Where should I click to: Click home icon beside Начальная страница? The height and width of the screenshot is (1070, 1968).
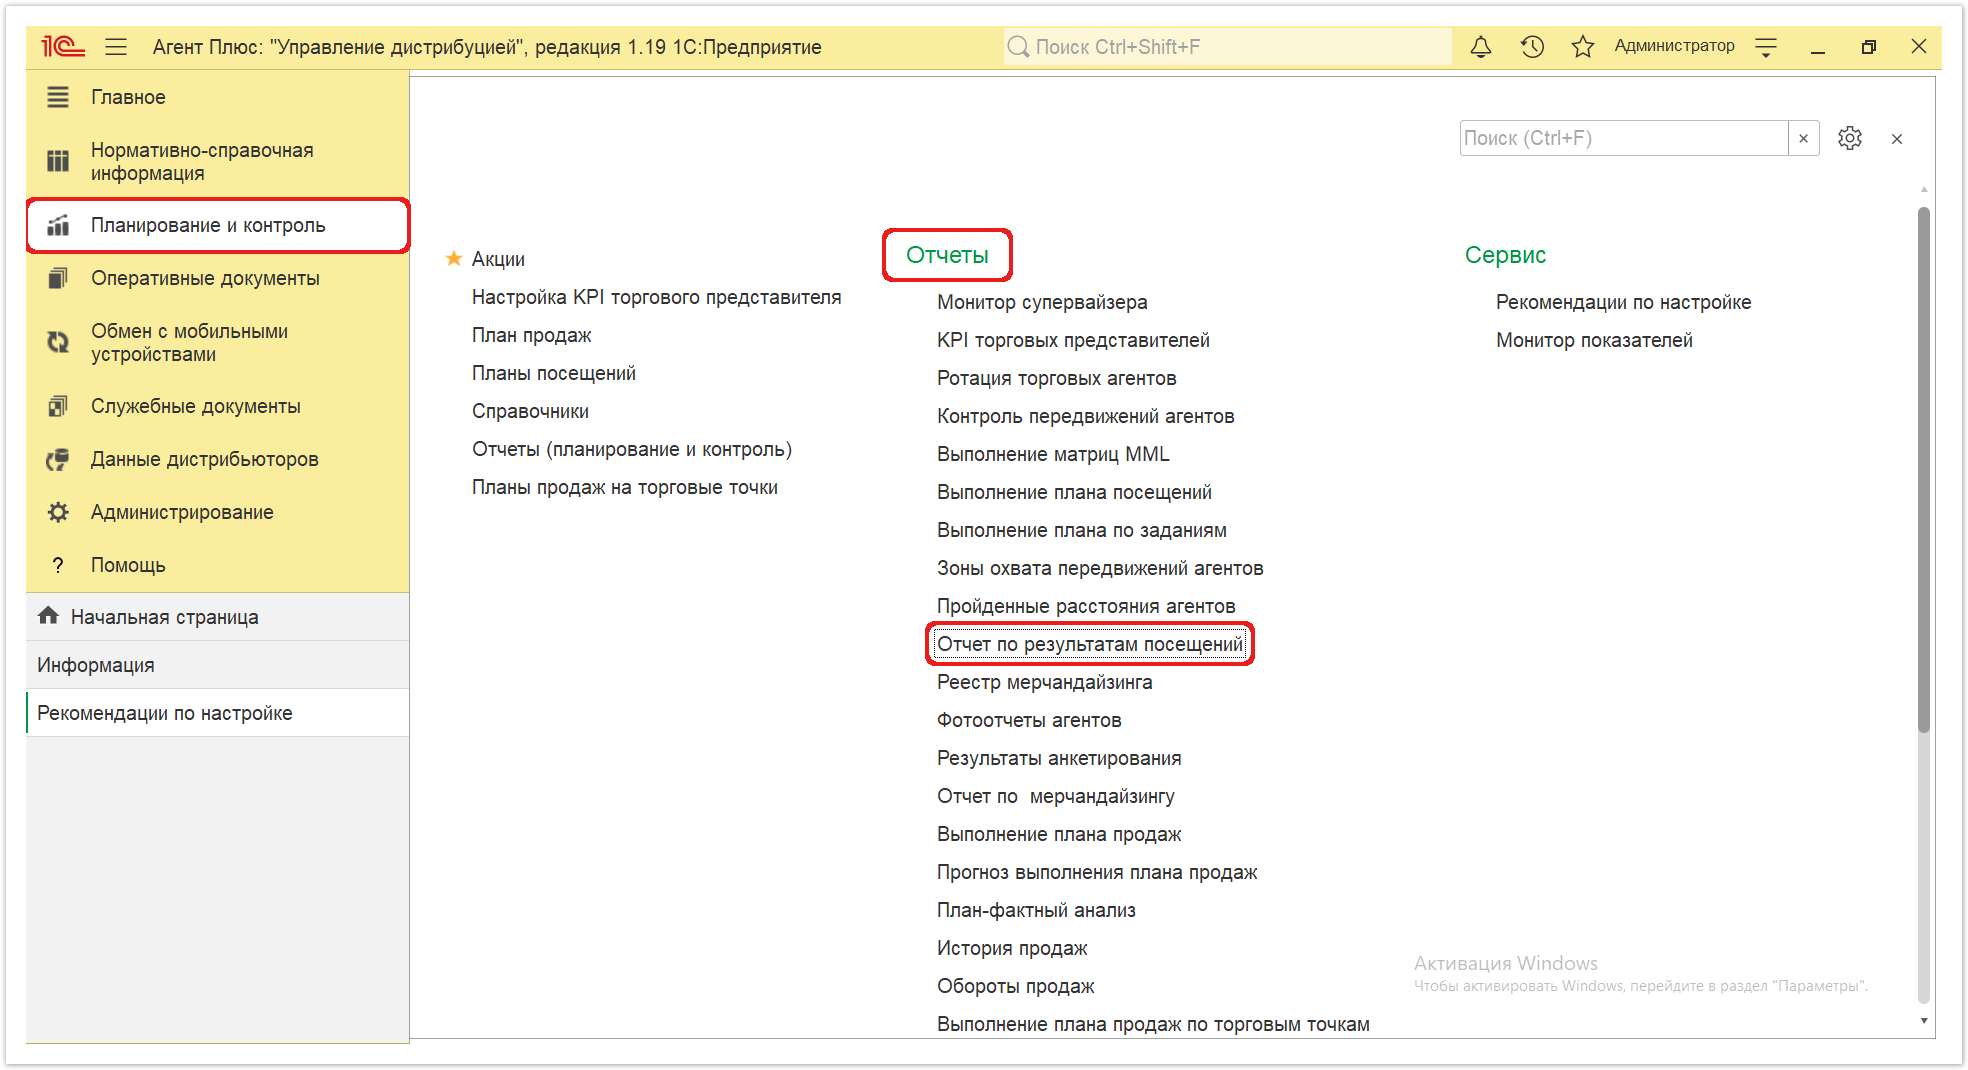[x=48, y=616]
